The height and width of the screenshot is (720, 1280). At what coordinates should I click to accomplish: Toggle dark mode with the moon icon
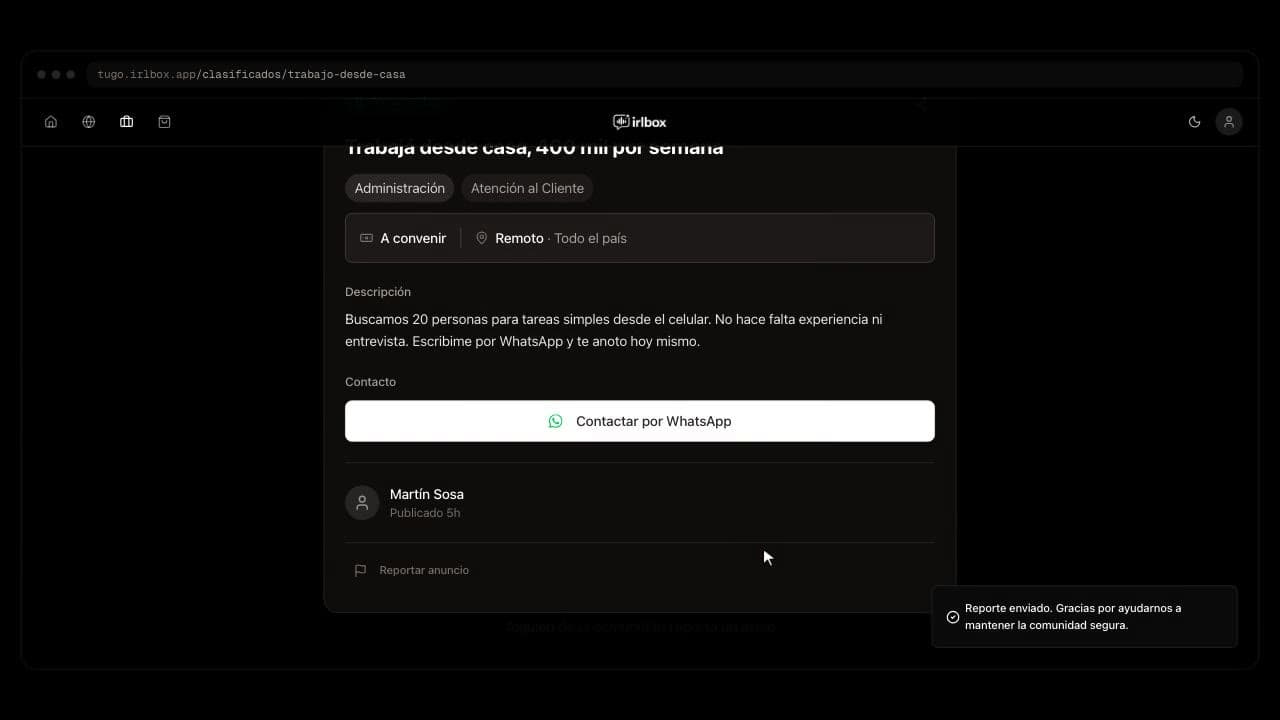(x=1194, y=122)
